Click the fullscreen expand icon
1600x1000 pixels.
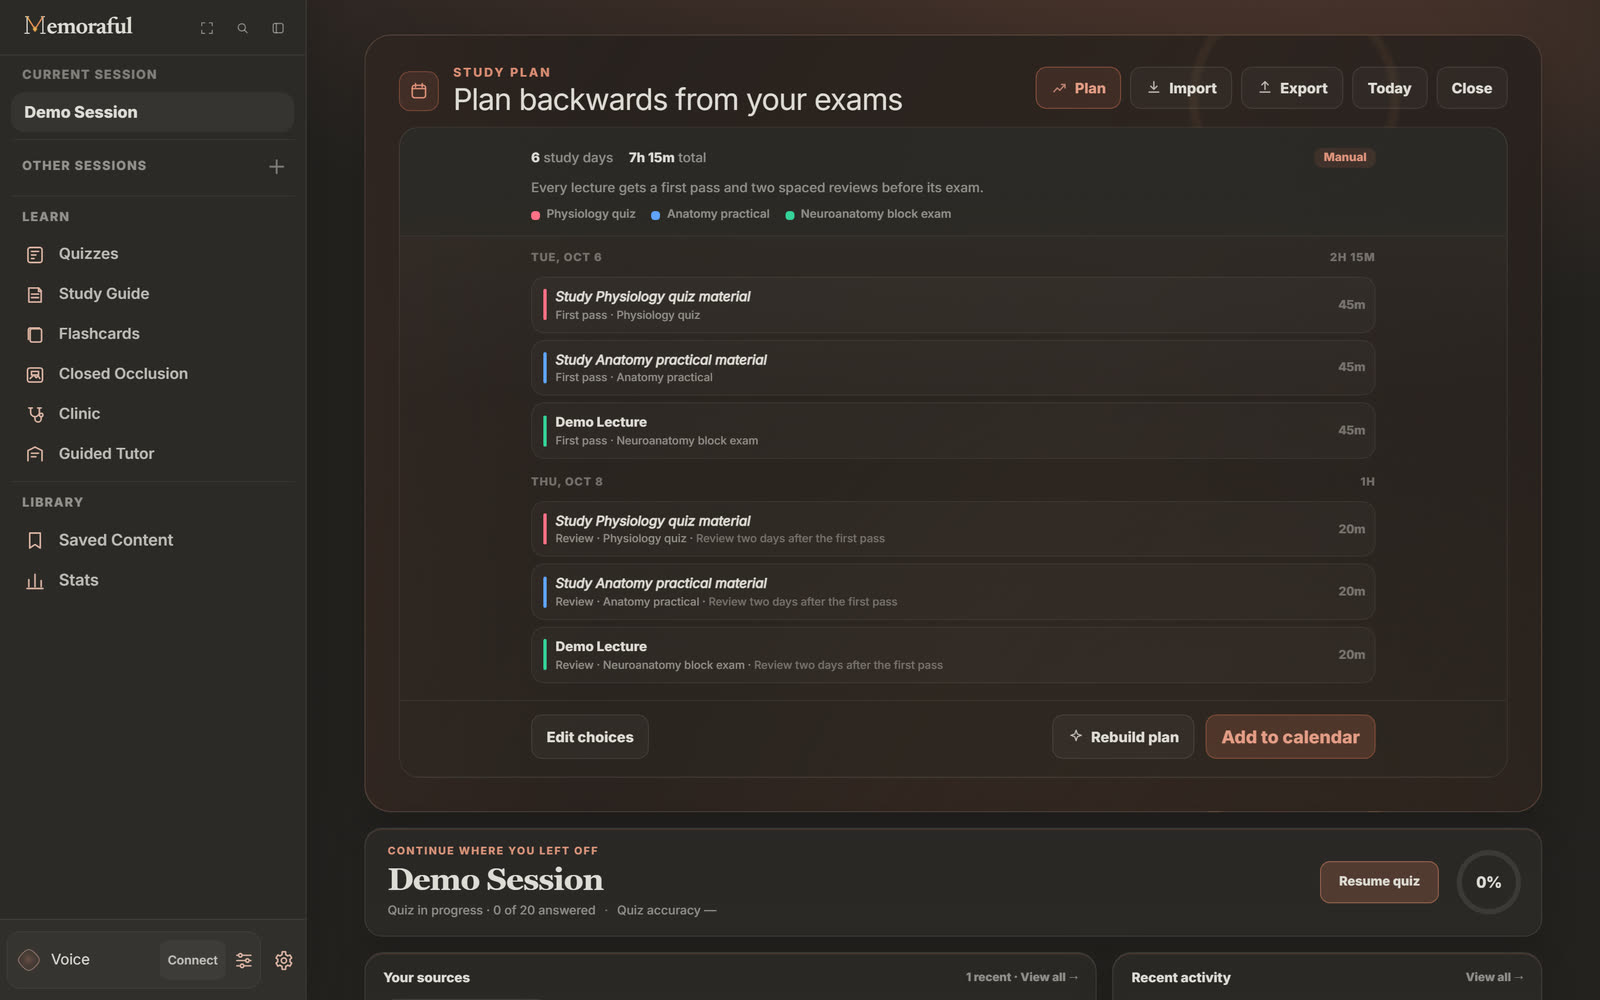click(x=207, y=28)
